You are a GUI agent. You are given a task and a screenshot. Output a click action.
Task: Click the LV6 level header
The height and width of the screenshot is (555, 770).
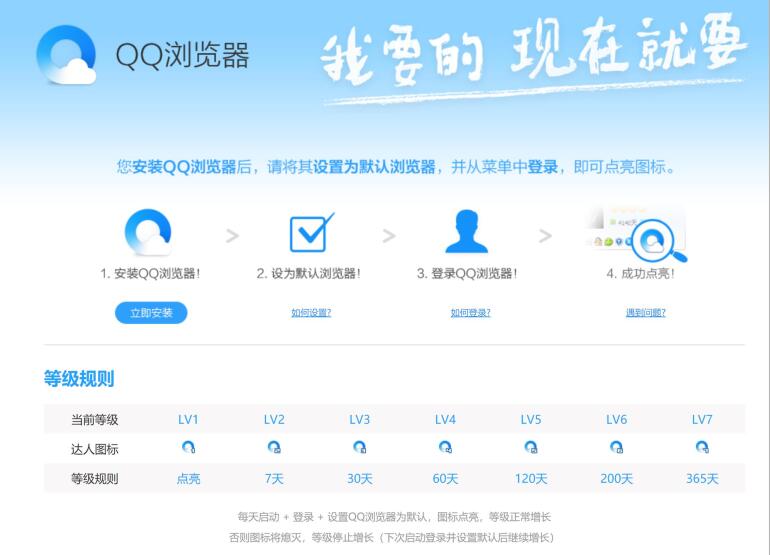(x=616, y=419)
